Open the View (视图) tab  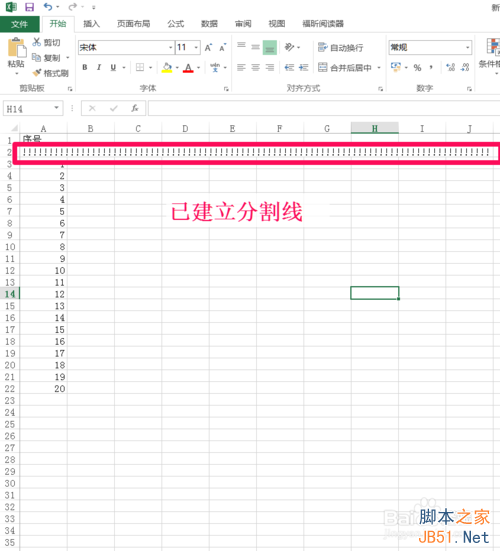pos(277,24)
